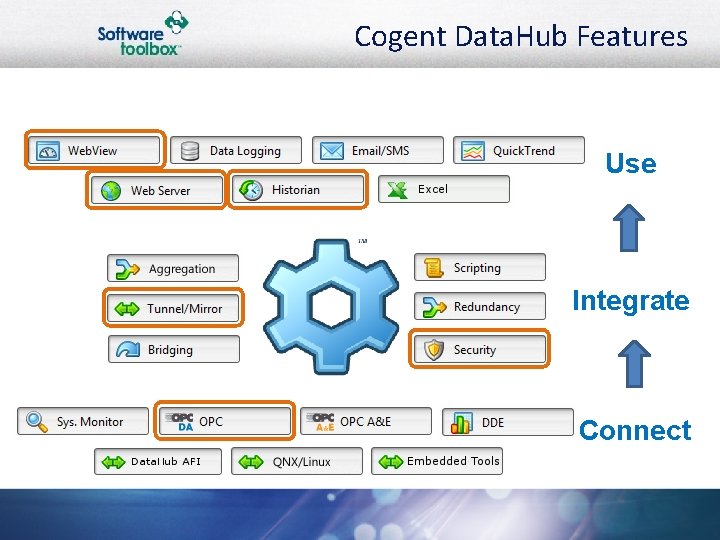Click the 'Cogent DataHub Features' title
Image resolution: width=720 pixels, height=540 pixels.
pyautogui.click(x=521, y=37)
